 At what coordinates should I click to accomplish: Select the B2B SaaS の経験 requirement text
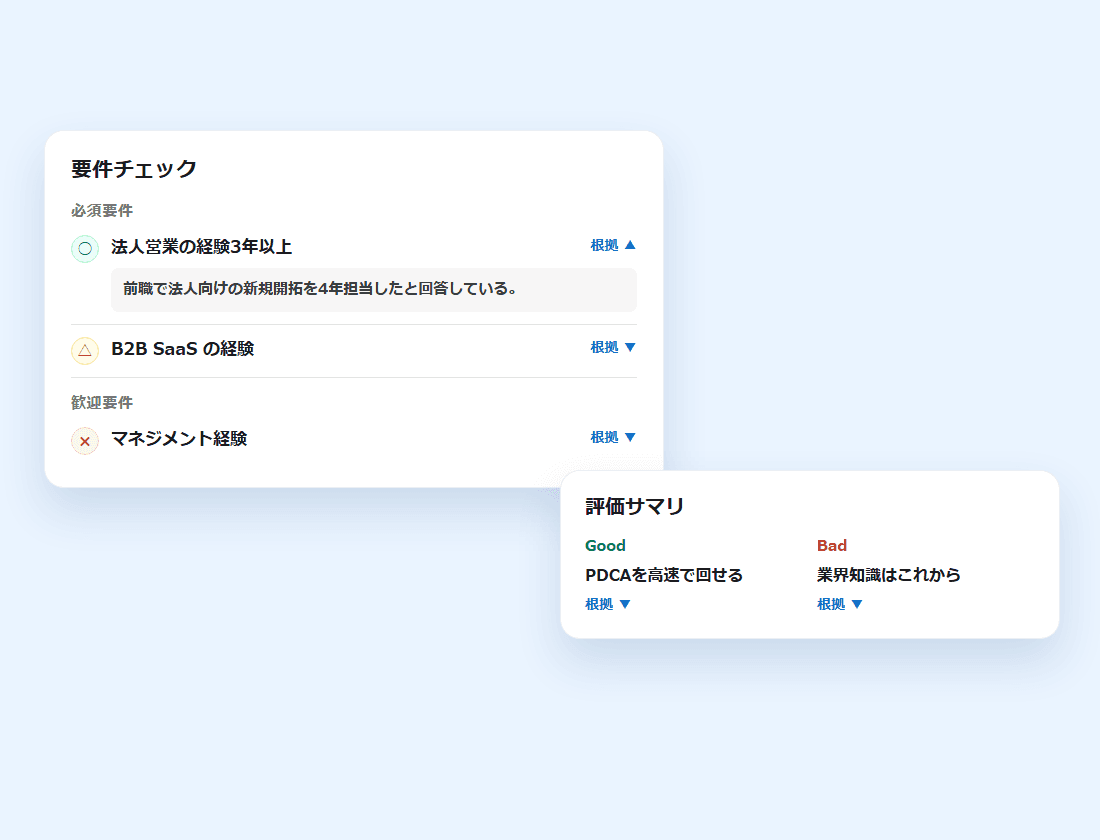pyautogui.click(x=182, y=349)
